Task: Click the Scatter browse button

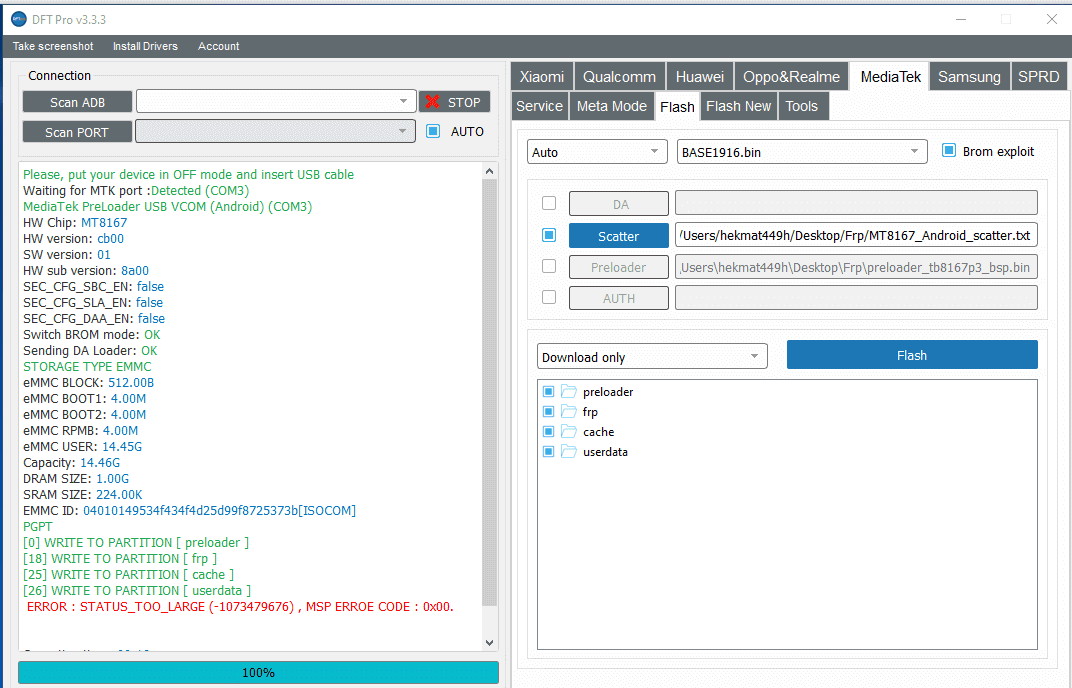Action: pos(619,236)
